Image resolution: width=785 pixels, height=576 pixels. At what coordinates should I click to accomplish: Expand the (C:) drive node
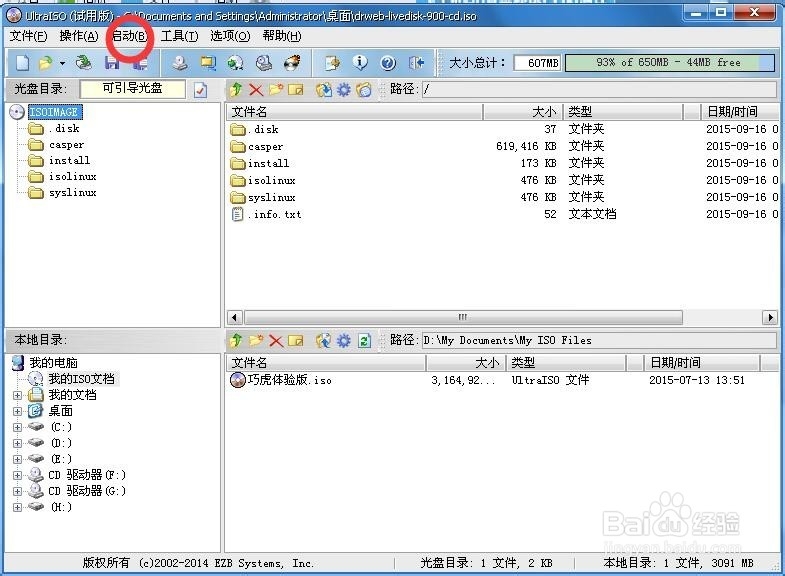coord(18,427)
